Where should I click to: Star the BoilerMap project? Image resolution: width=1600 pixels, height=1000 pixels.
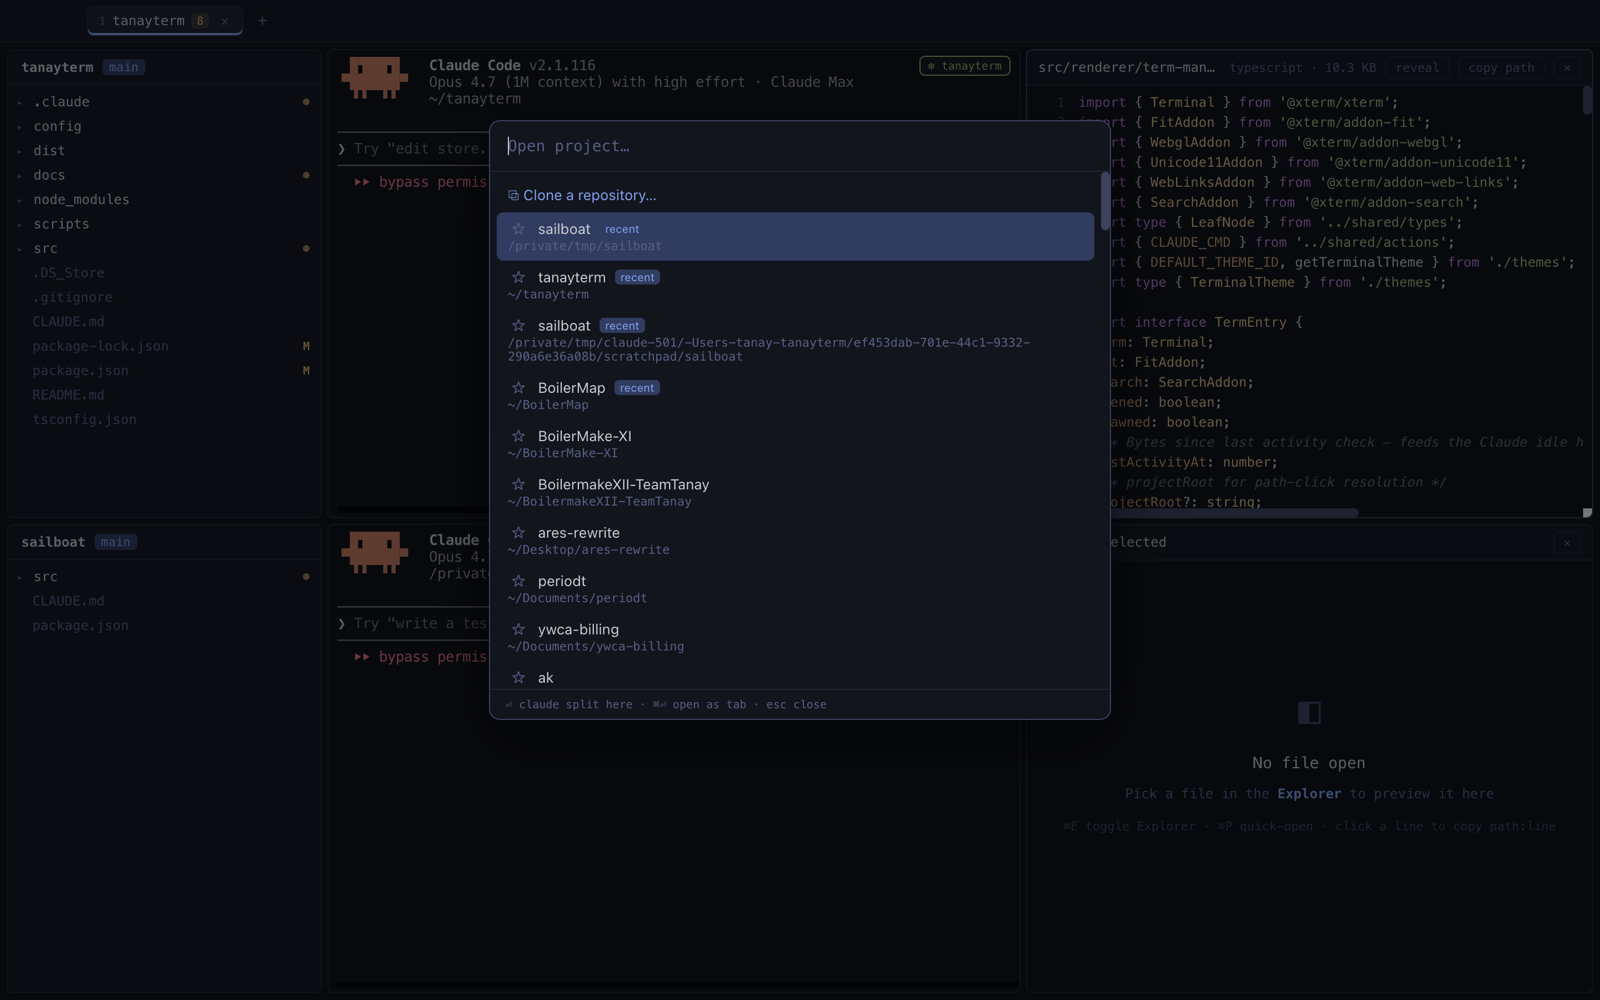click(x=518, y=388)
